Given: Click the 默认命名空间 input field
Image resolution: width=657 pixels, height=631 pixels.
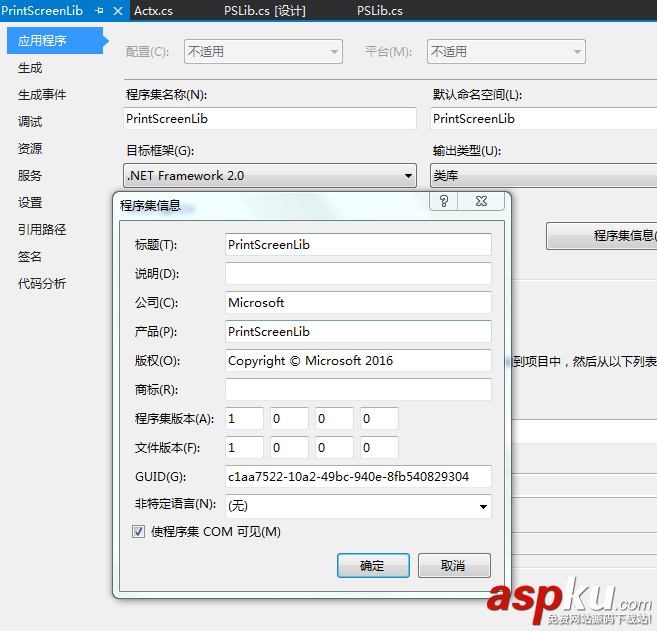Looking at the screenshot, I should tap(543, 119).
